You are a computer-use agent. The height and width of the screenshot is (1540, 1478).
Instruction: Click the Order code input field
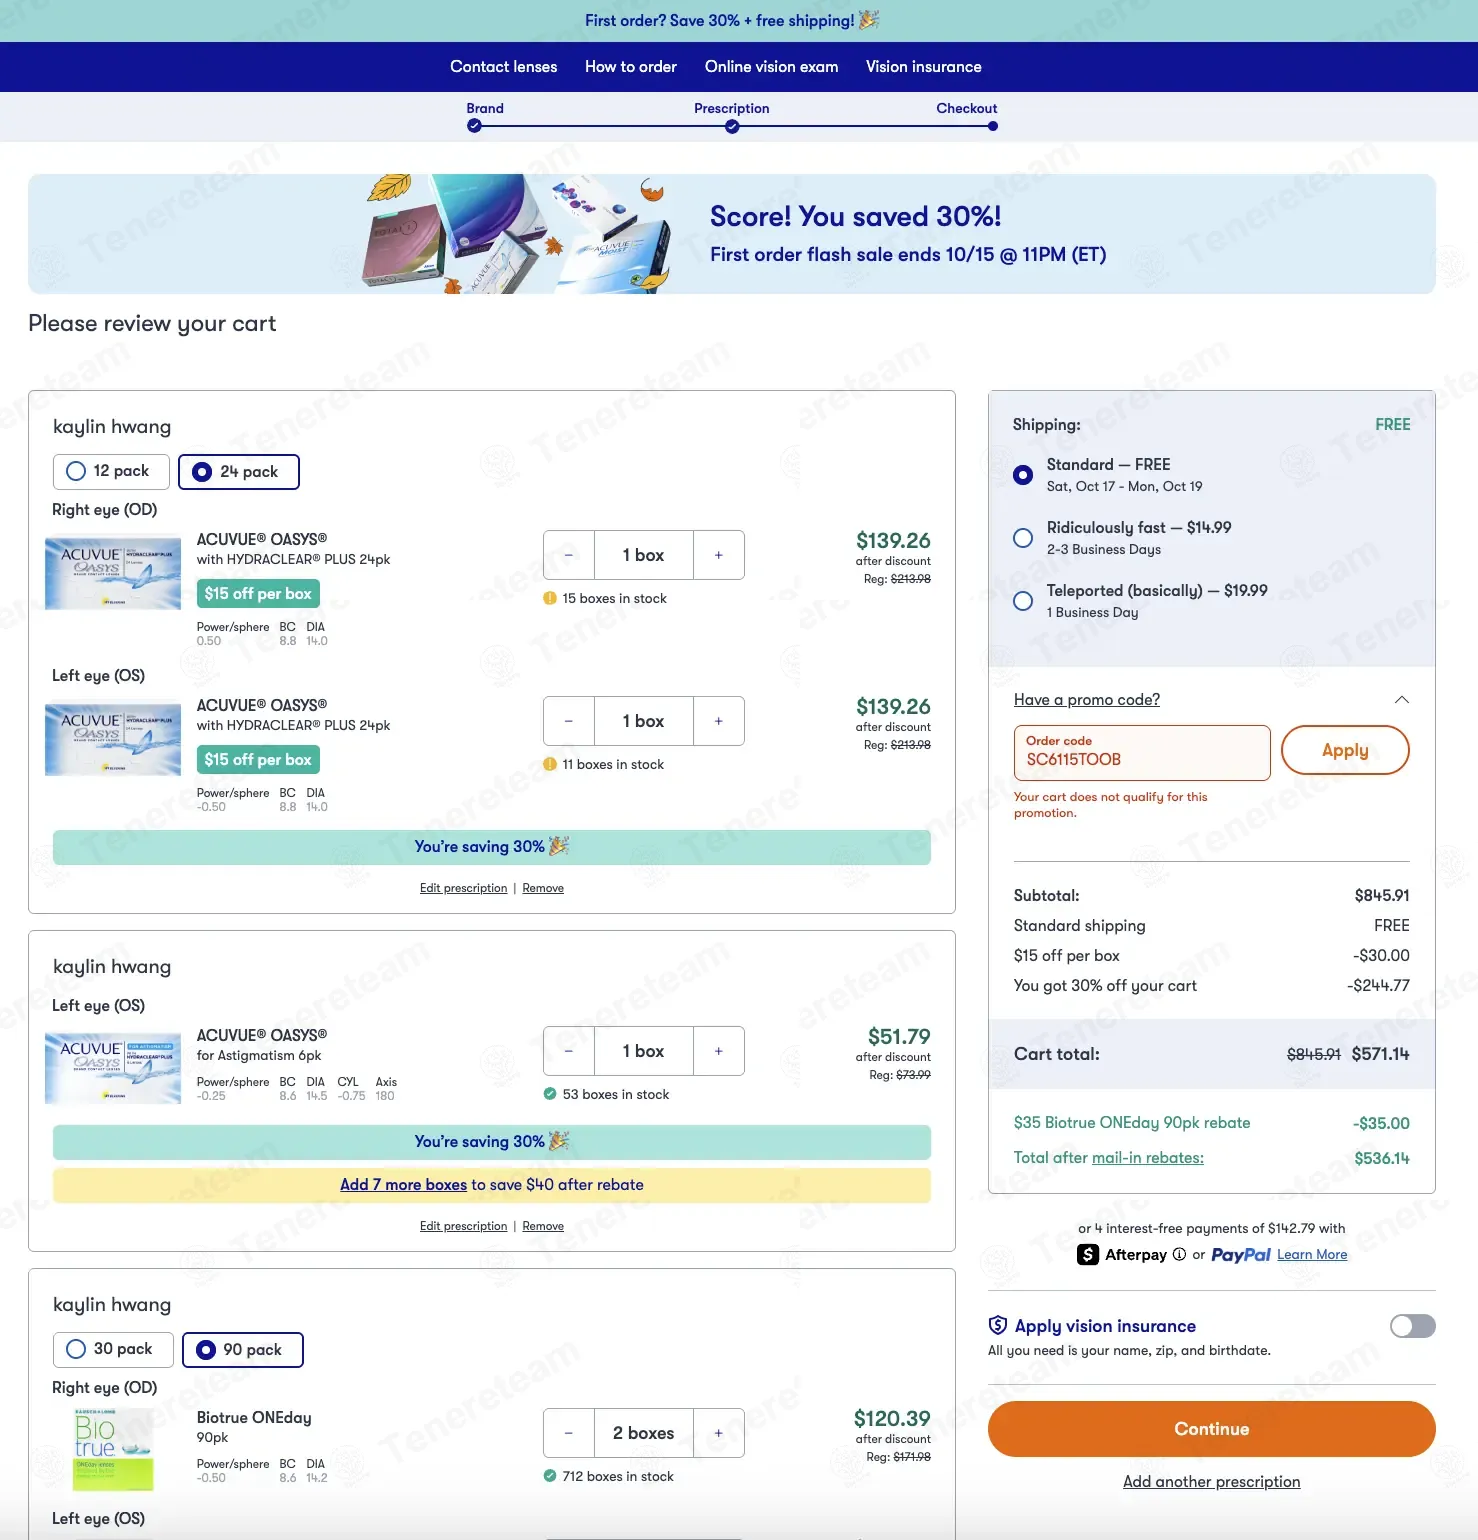1142,753
